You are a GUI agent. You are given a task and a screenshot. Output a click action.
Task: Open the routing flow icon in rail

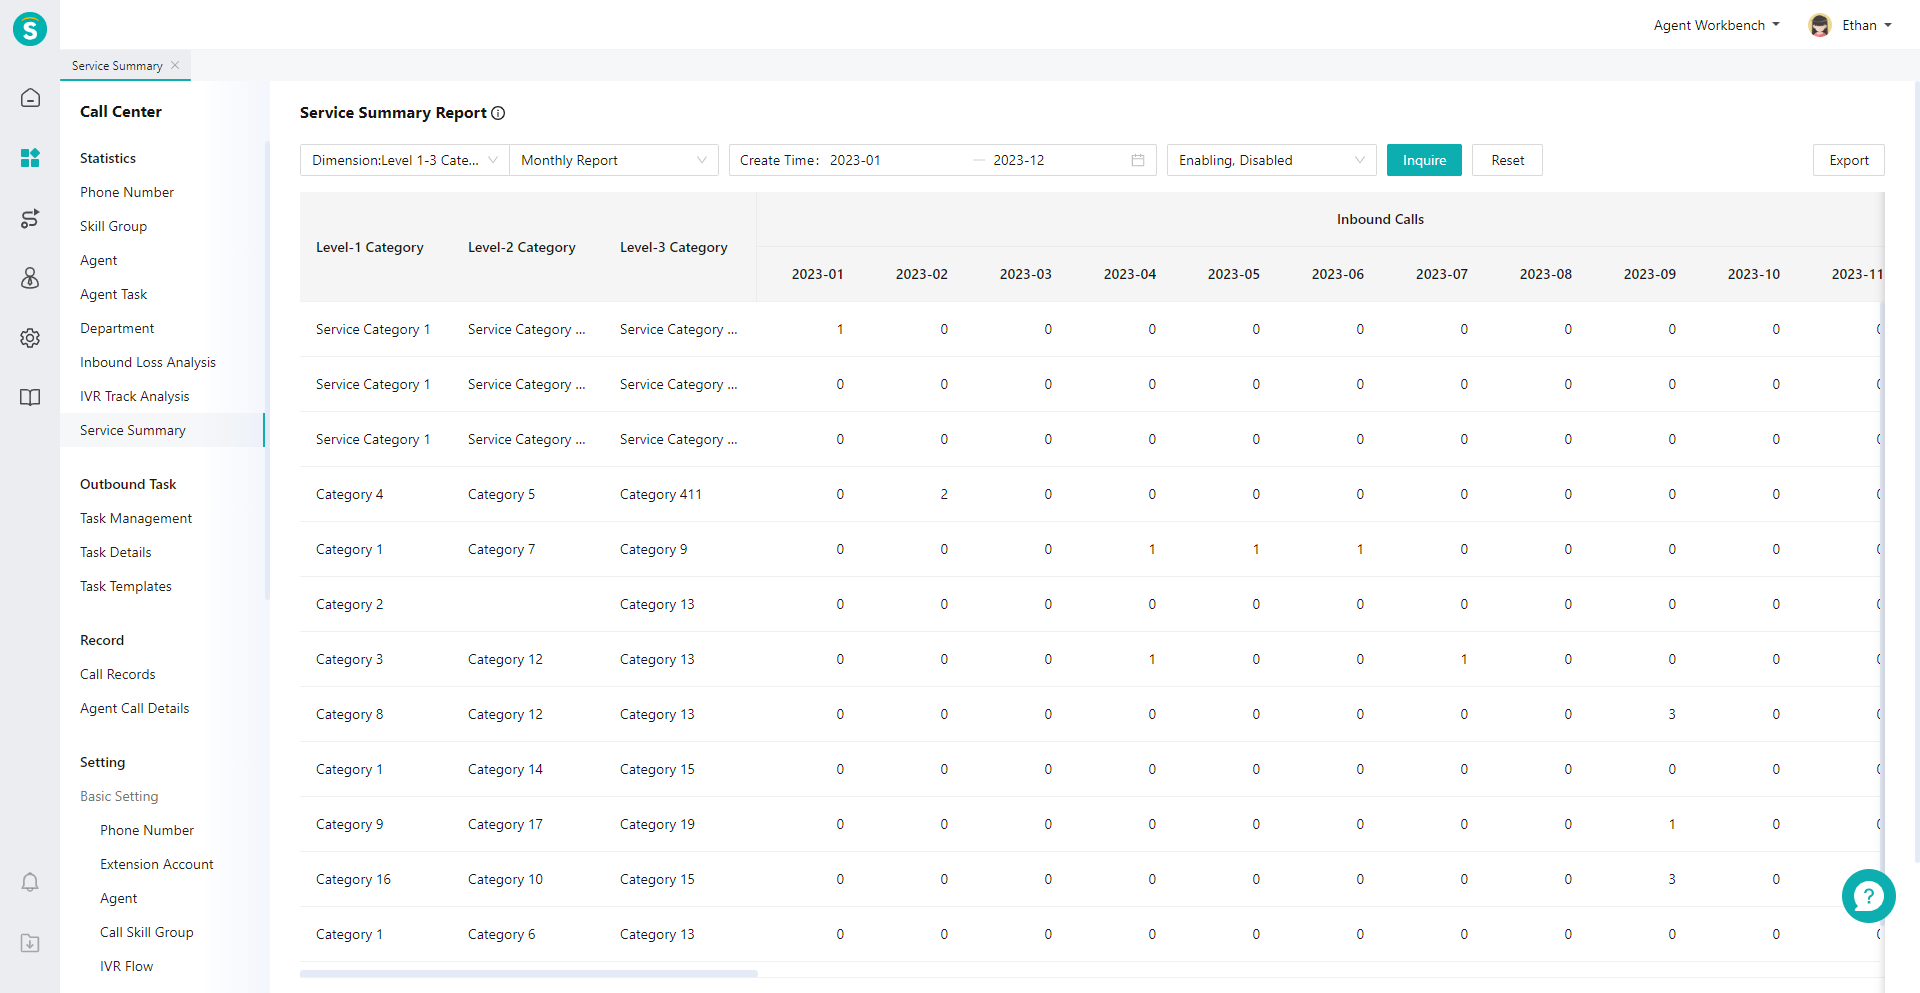(30, 218)
